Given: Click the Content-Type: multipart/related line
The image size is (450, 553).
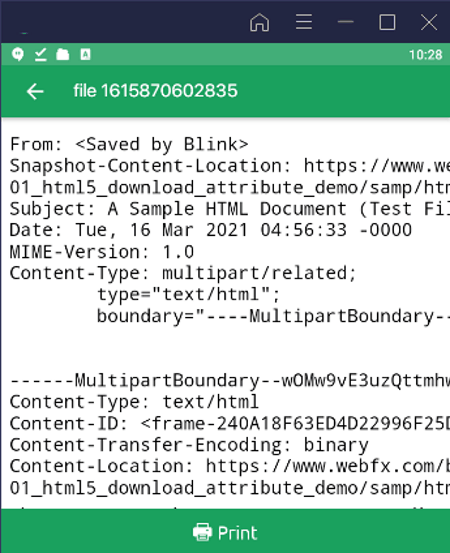Looking at the screenshot, I should 183,273.
